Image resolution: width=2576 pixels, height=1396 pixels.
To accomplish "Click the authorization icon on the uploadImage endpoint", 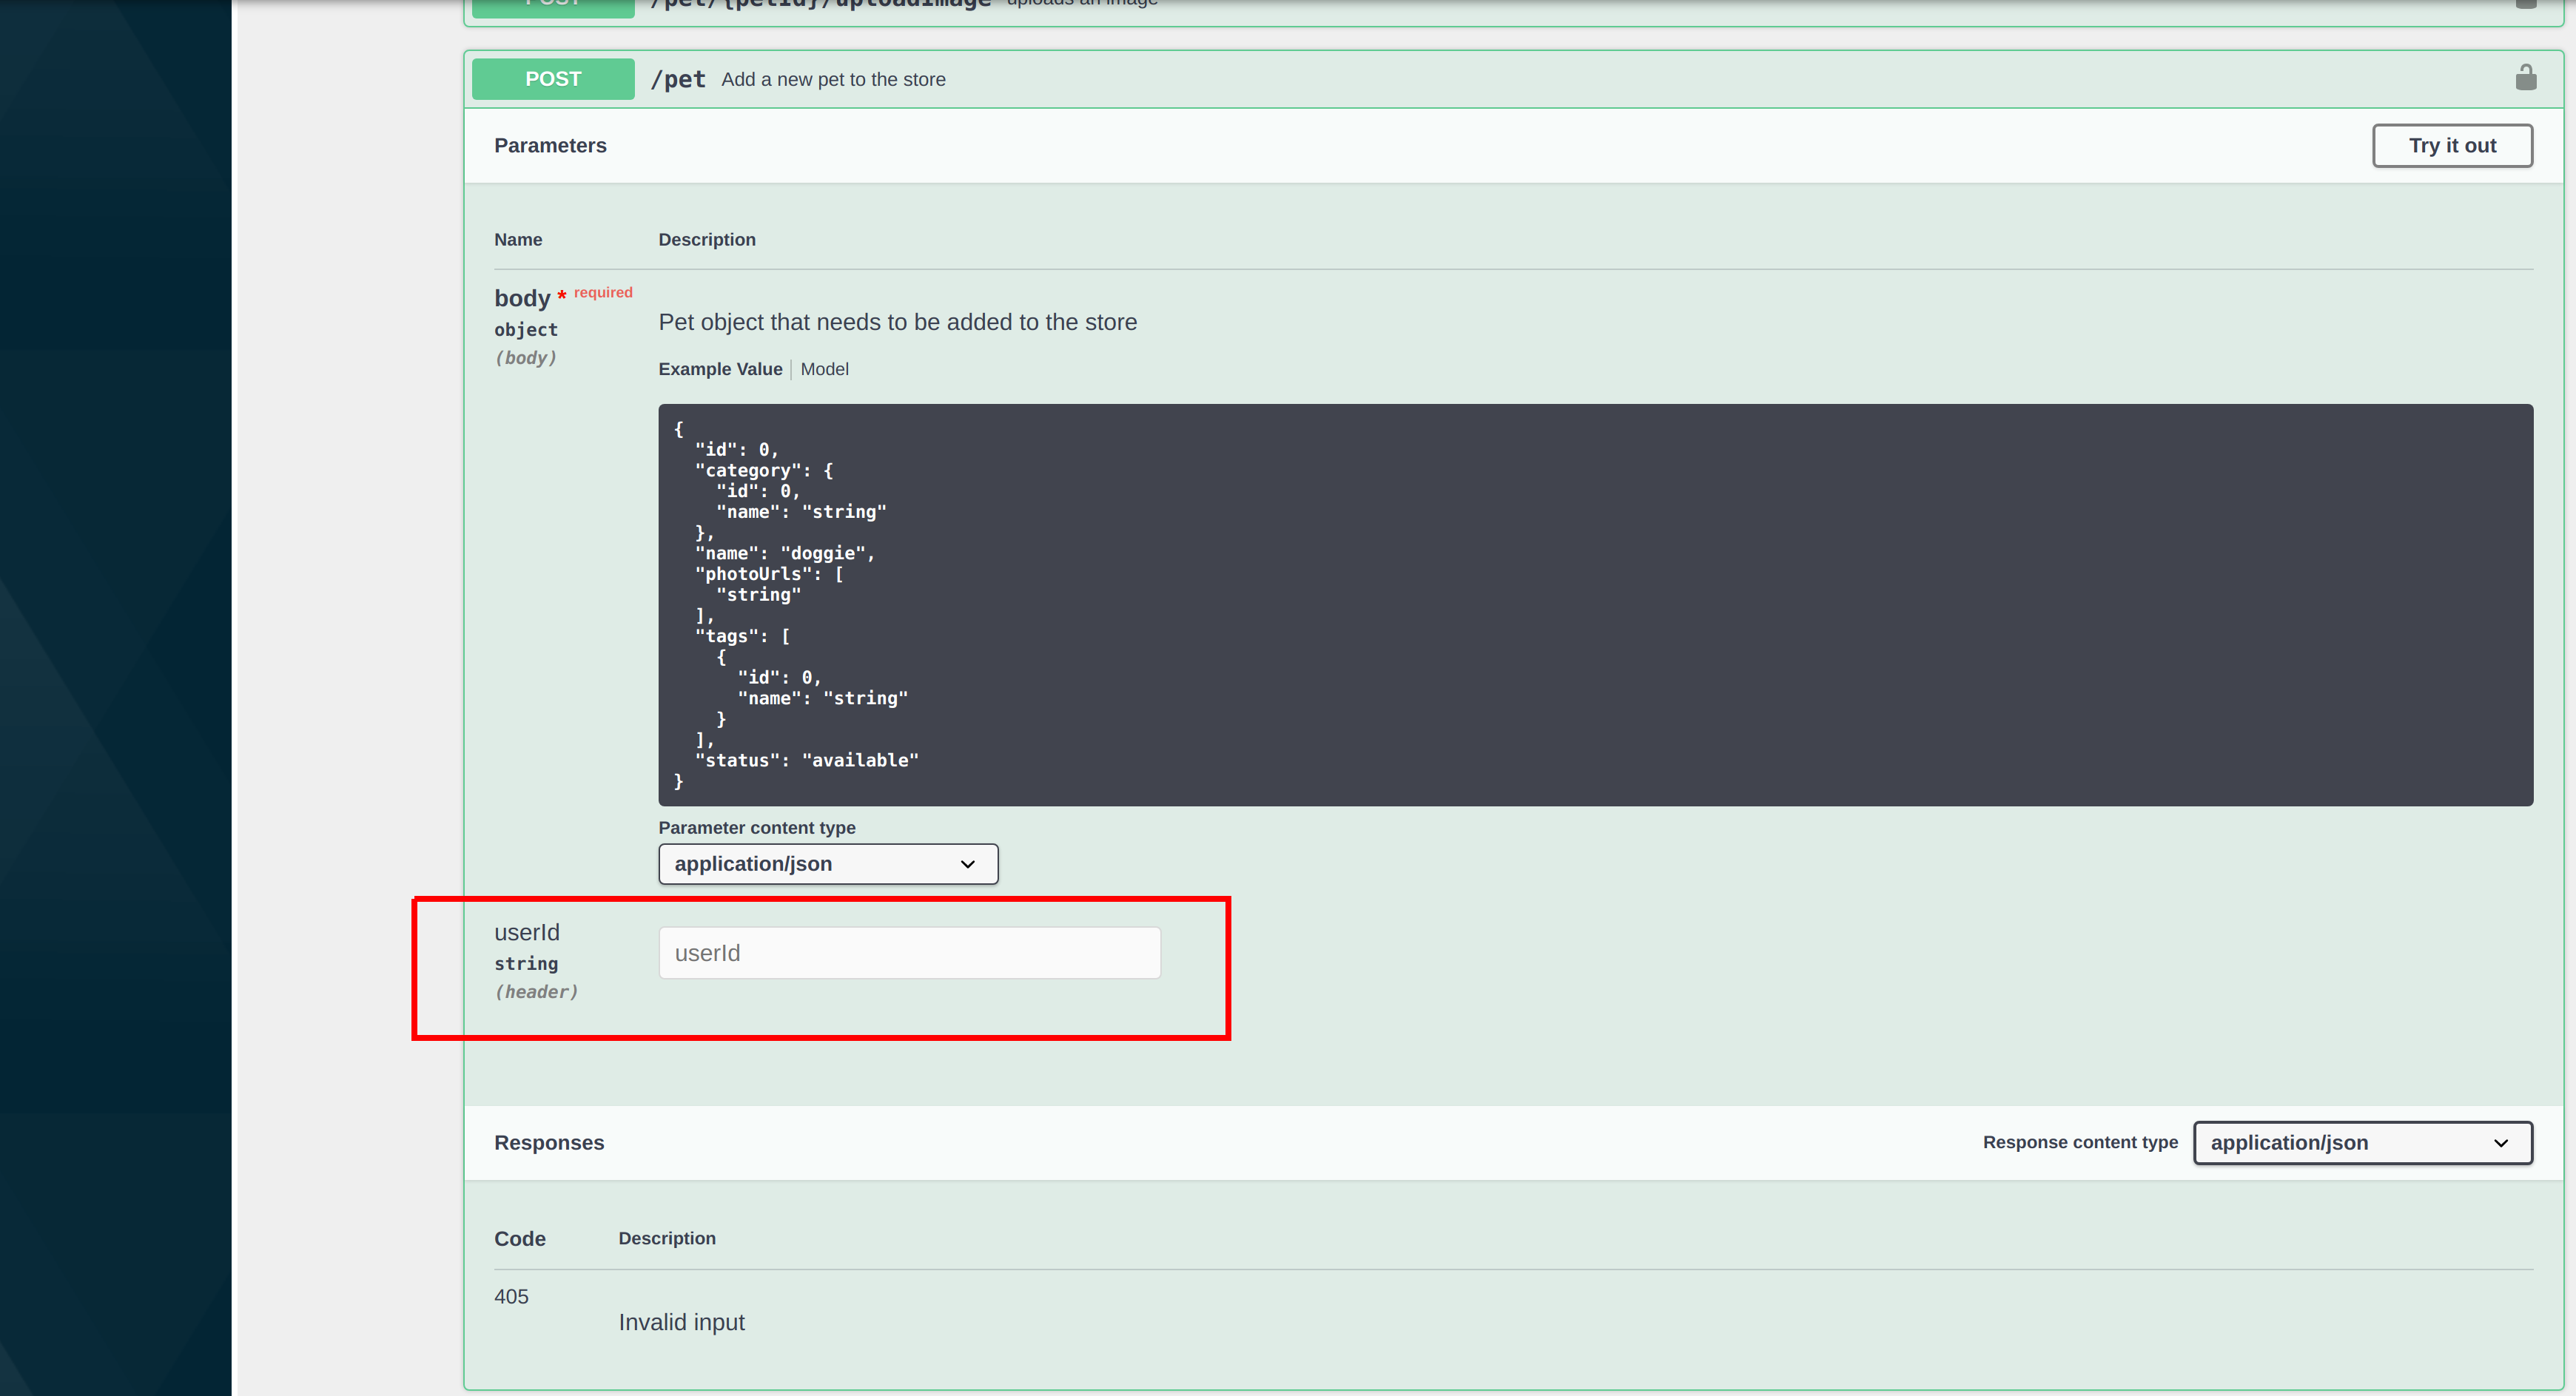I will tap(2527, 4).
